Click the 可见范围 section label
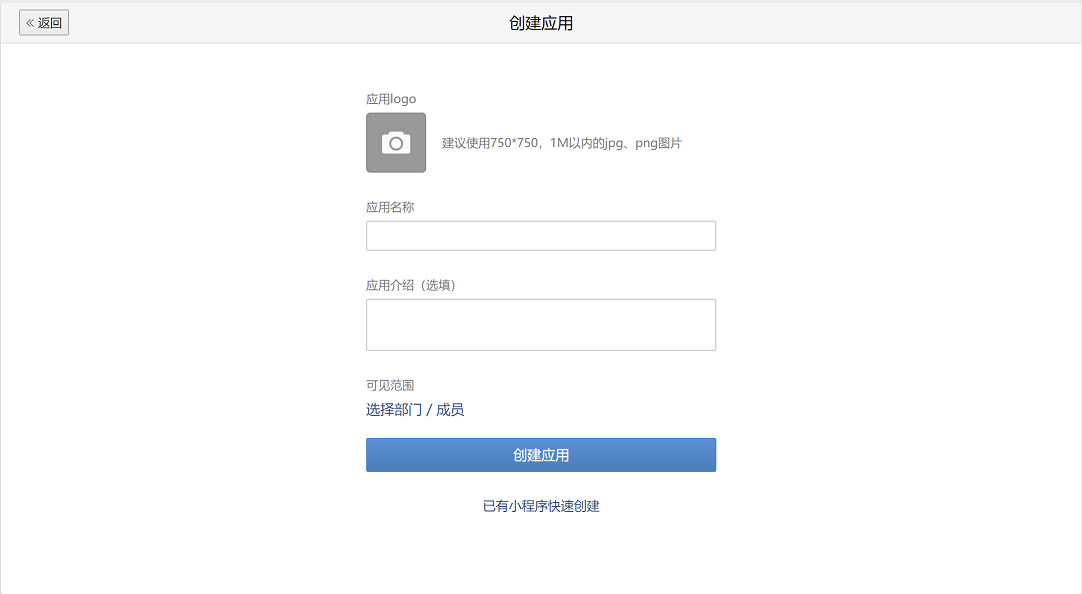This screenshot has height=594, width=1082. (390, 385)
